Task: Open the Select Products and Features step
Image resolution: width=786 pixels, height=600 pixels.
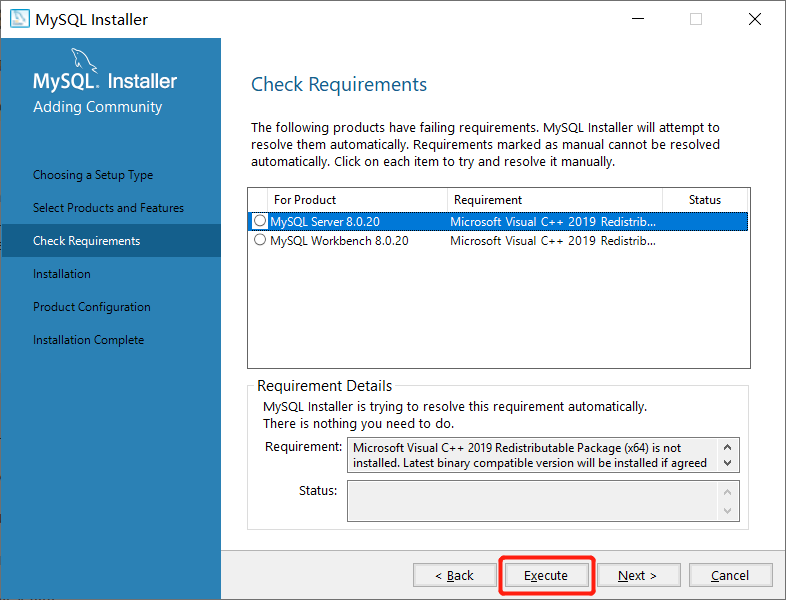Action: coord(108,208)
